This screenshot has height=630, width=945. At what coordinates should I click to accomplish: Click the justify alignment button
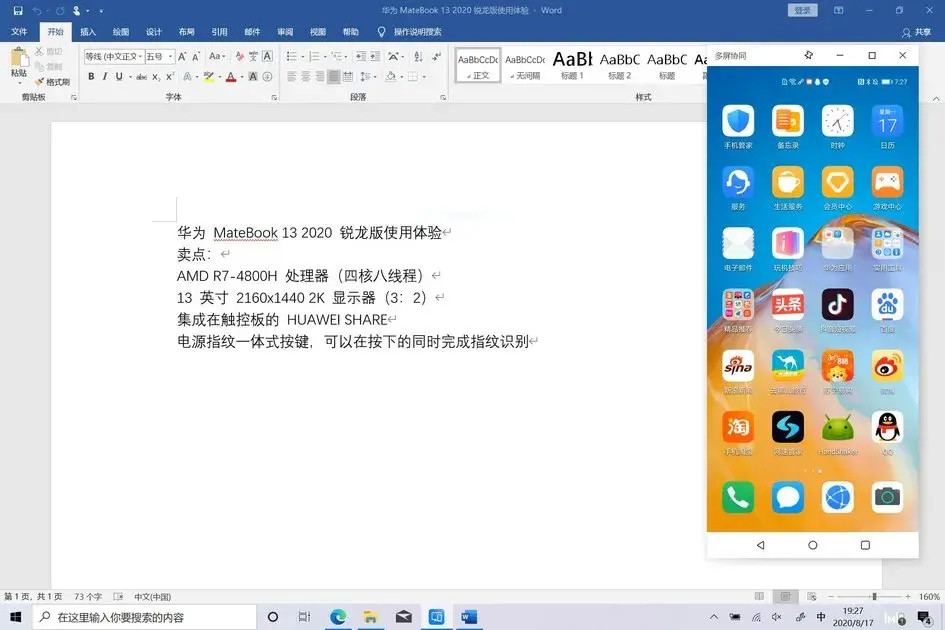click(x=333, y=77)
